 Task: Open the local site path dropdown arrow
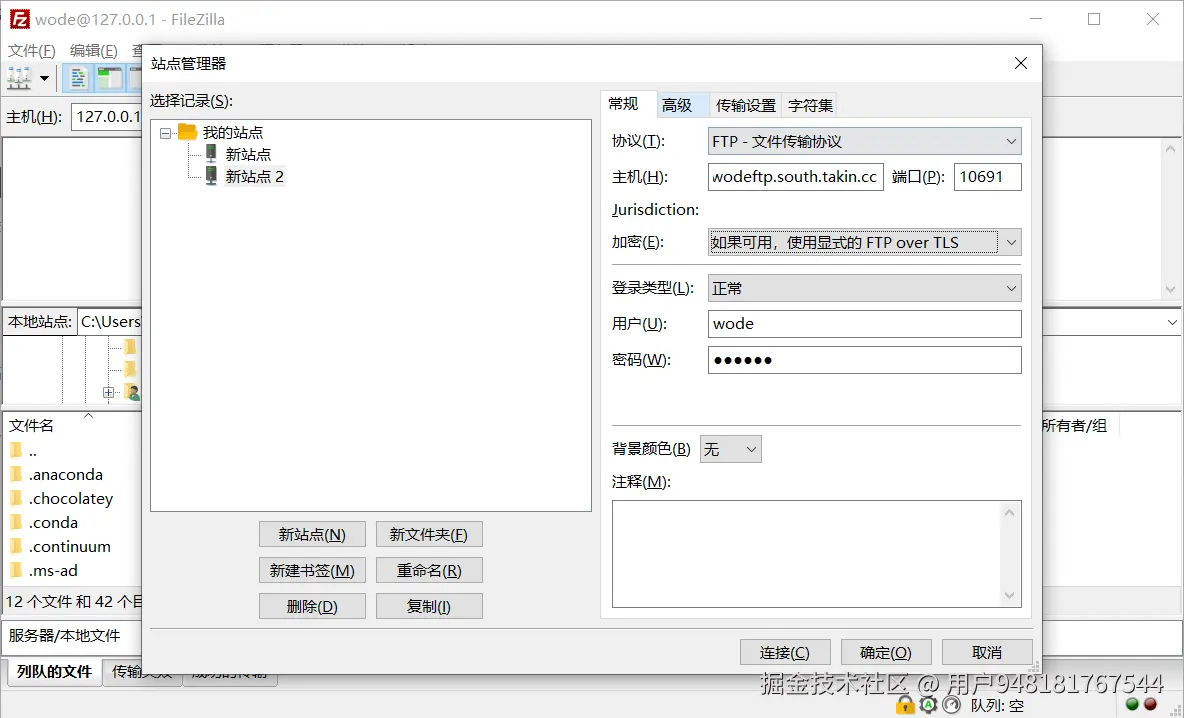[1171, 322]
